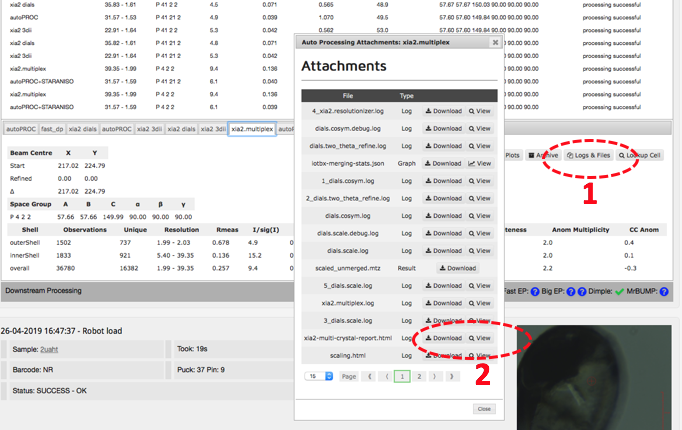The image size is (682, 430).
Task: Click the Lookup Cell button
Action: (x=642, y=156)
